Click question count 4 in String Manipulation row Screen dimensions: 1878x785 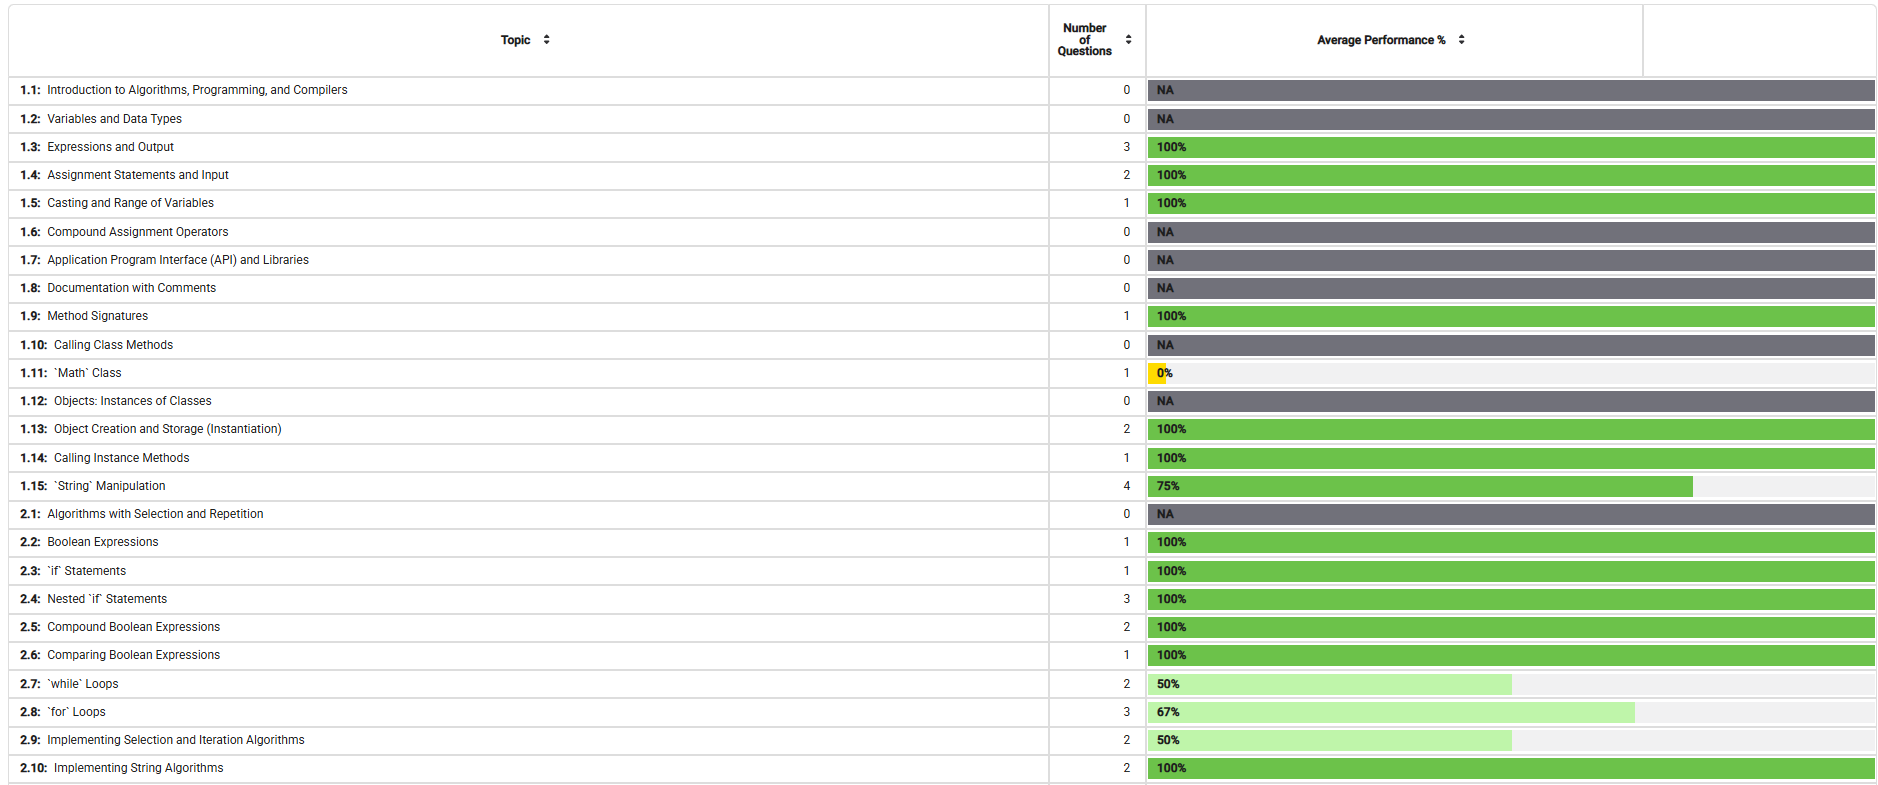1126,486
